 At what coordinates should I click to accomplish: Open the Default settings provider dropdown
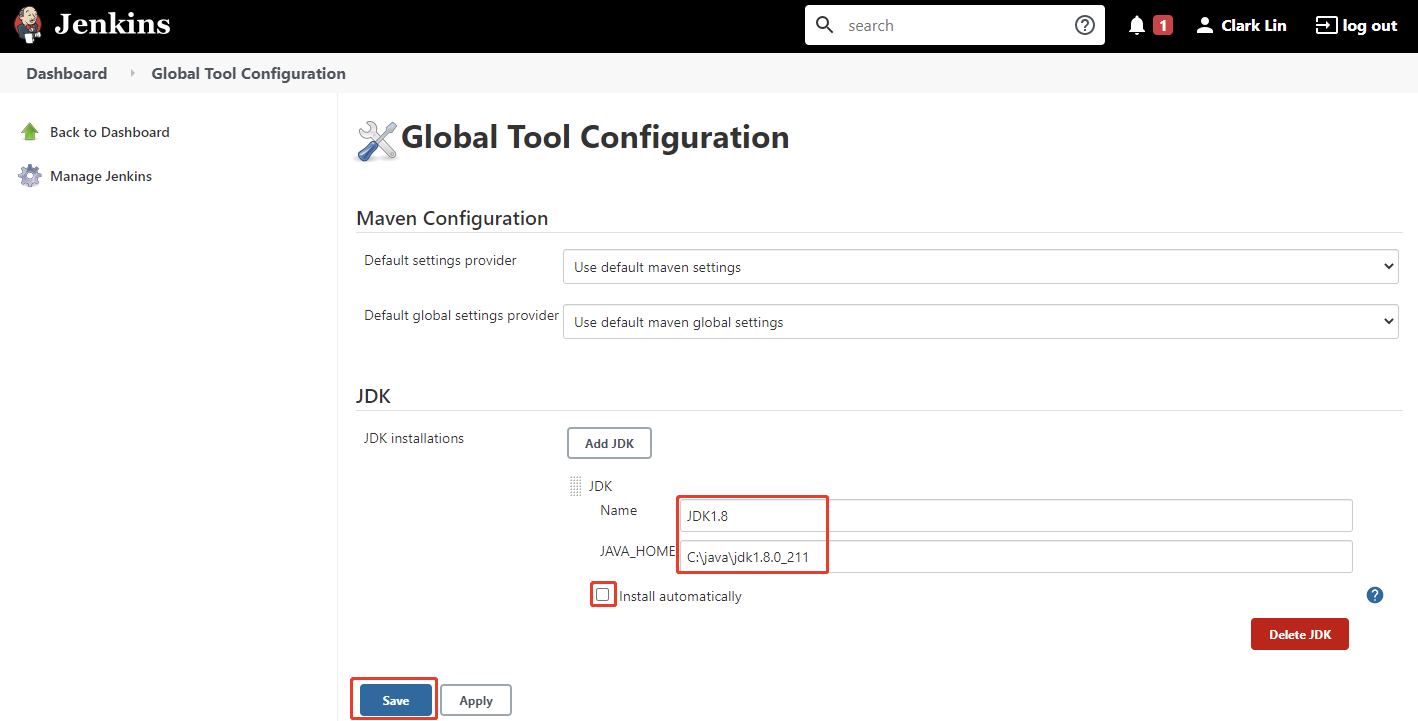pos(980,267)
